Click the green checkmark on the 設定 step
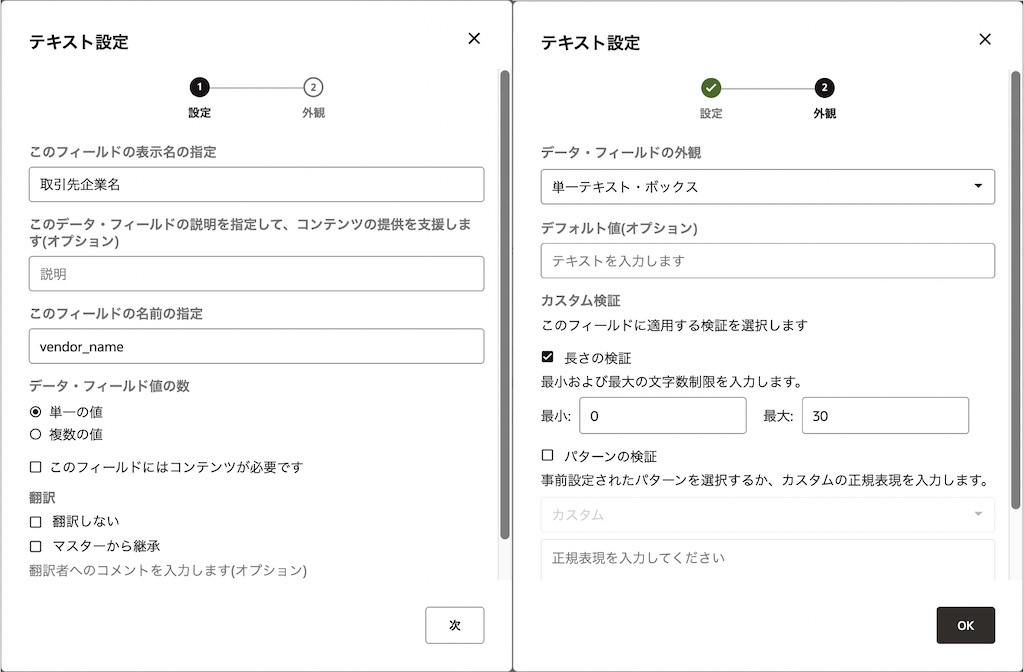 711,88
